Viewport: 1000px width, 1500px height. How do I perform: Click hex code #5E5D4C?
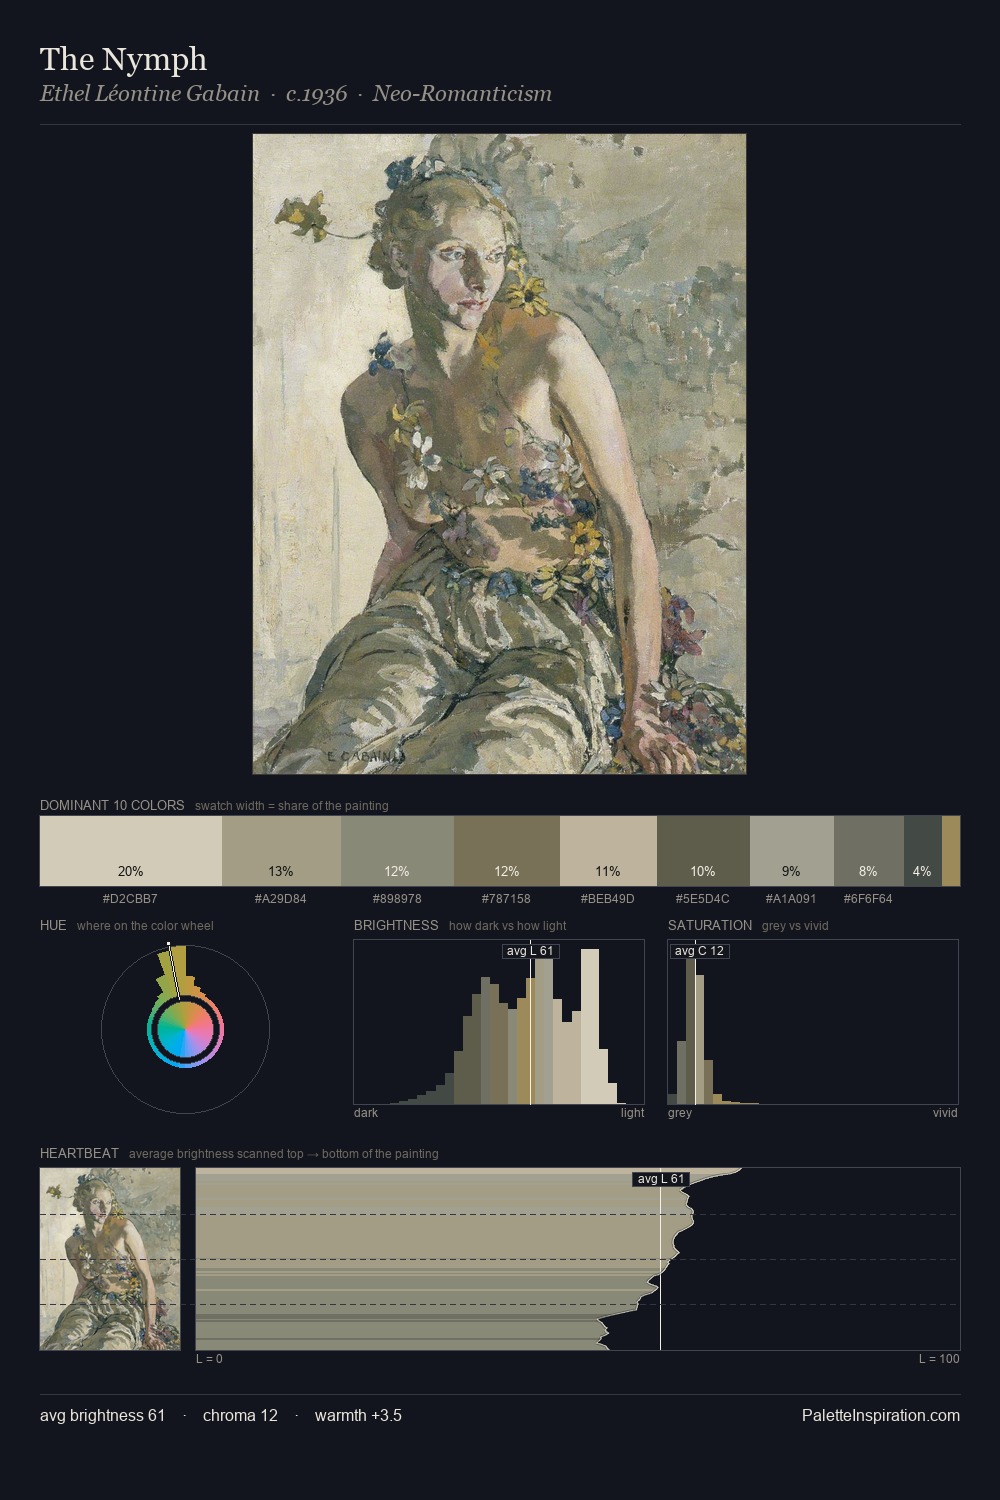703,898
